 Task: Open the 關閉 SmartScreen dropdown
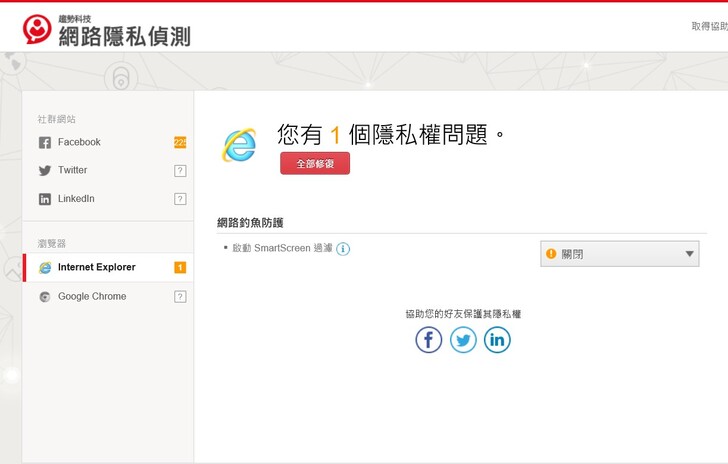[x=619, y=254]
